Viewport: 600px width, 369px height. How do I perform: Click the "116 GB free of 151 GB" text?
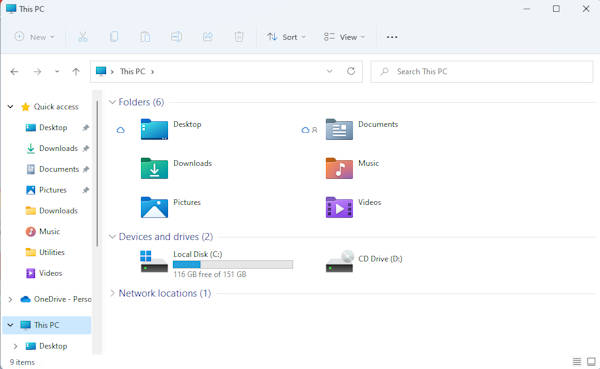click(x=210, y=274)
